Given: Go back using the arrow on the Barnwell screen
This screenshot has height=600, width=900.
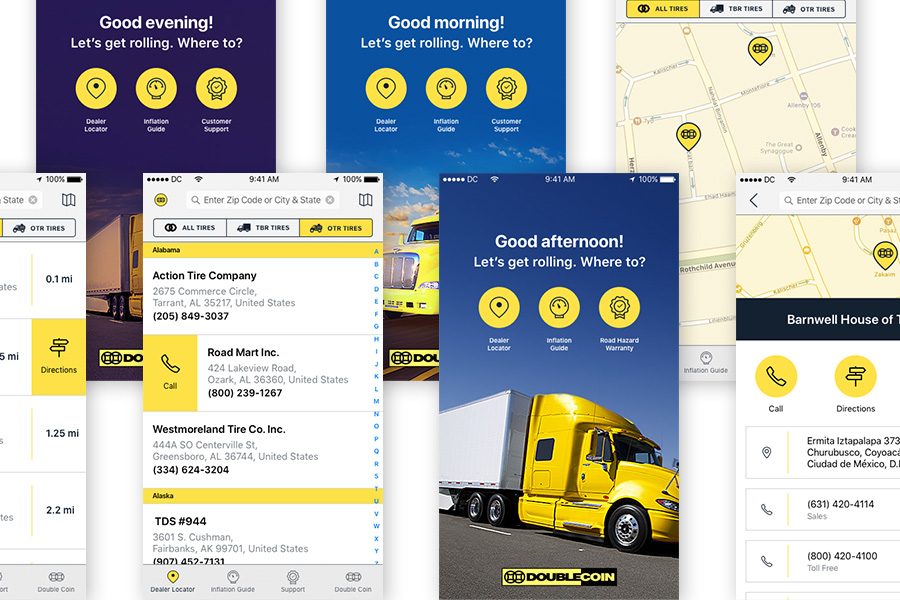Looking at the screenshot, I should [754, 200].
